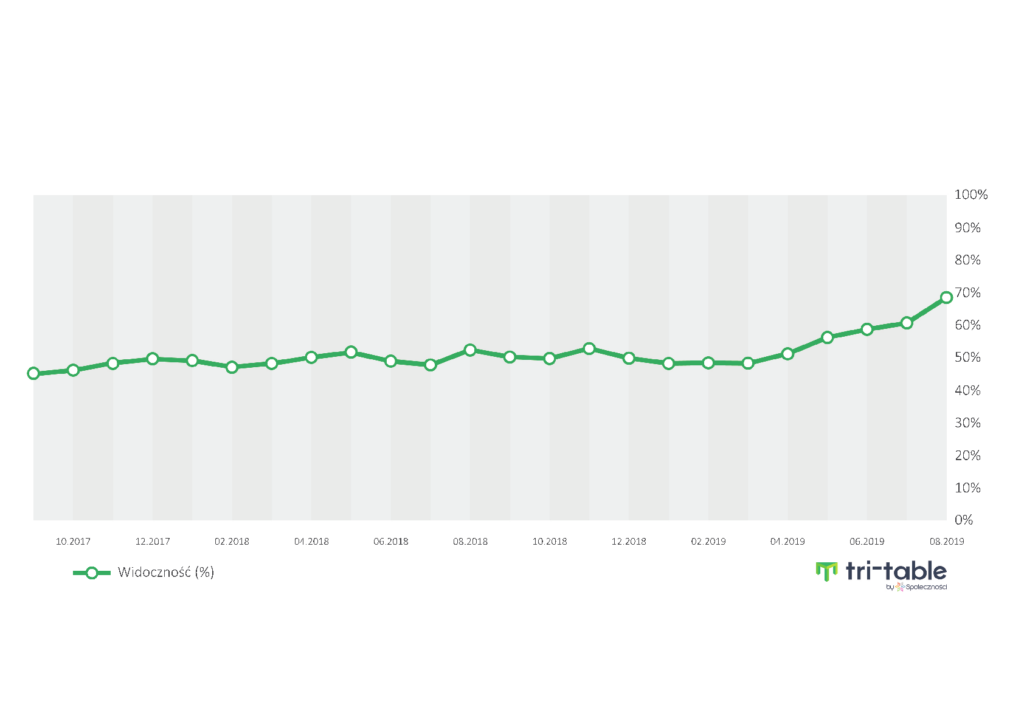The width and height of the screenshot is (1024, 724).
Task: Click the first data point on the line
Action: click(33, 373)
